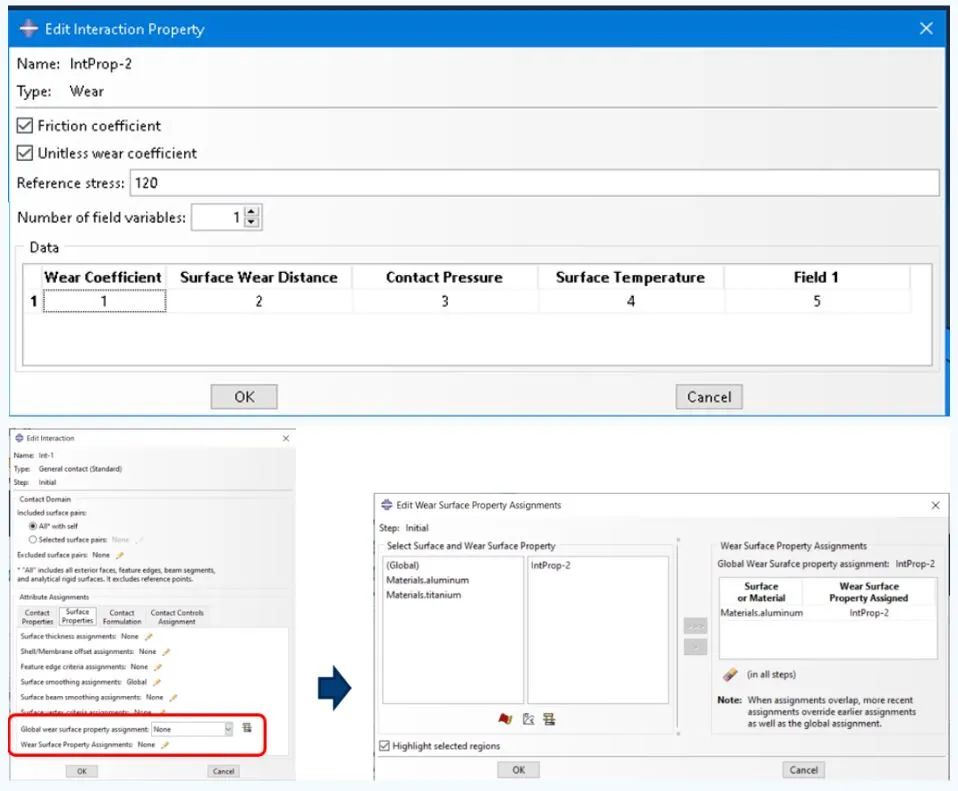Toggle Highlight selected regions checkbox
958x791 pixels.
point(384,746)
